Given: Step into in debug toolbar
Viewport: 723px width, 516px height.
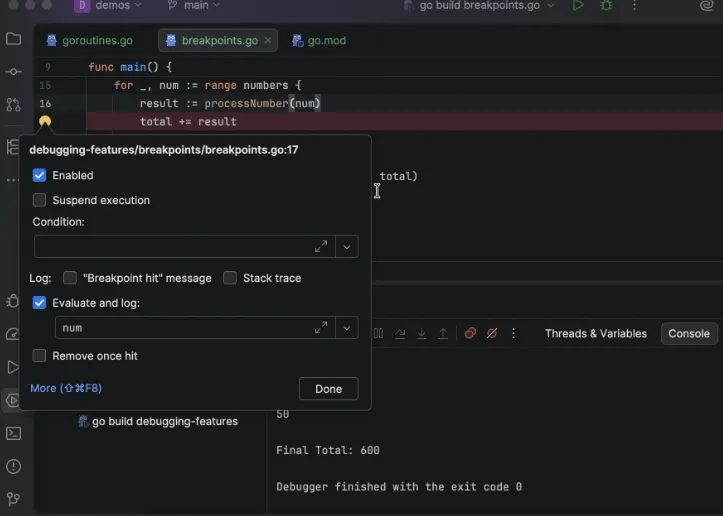Looking at the screenshot, I should tap(421, 333).
